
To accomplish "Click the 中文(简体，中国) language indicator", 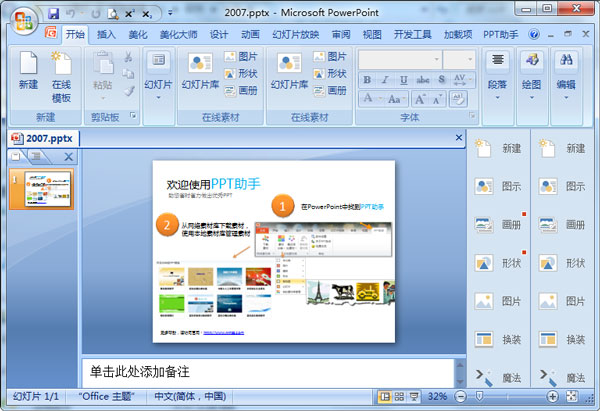I will point(190,396).
